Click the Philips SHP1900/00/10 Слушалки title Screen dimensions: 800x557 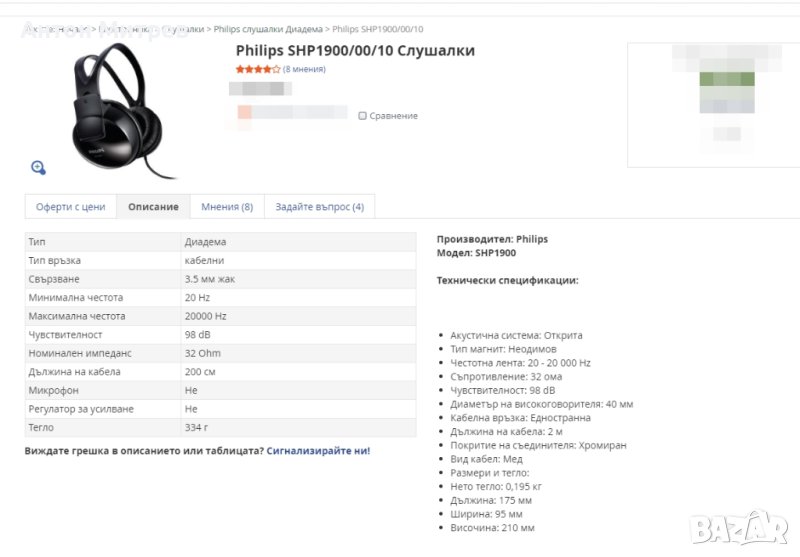point(355,51)
